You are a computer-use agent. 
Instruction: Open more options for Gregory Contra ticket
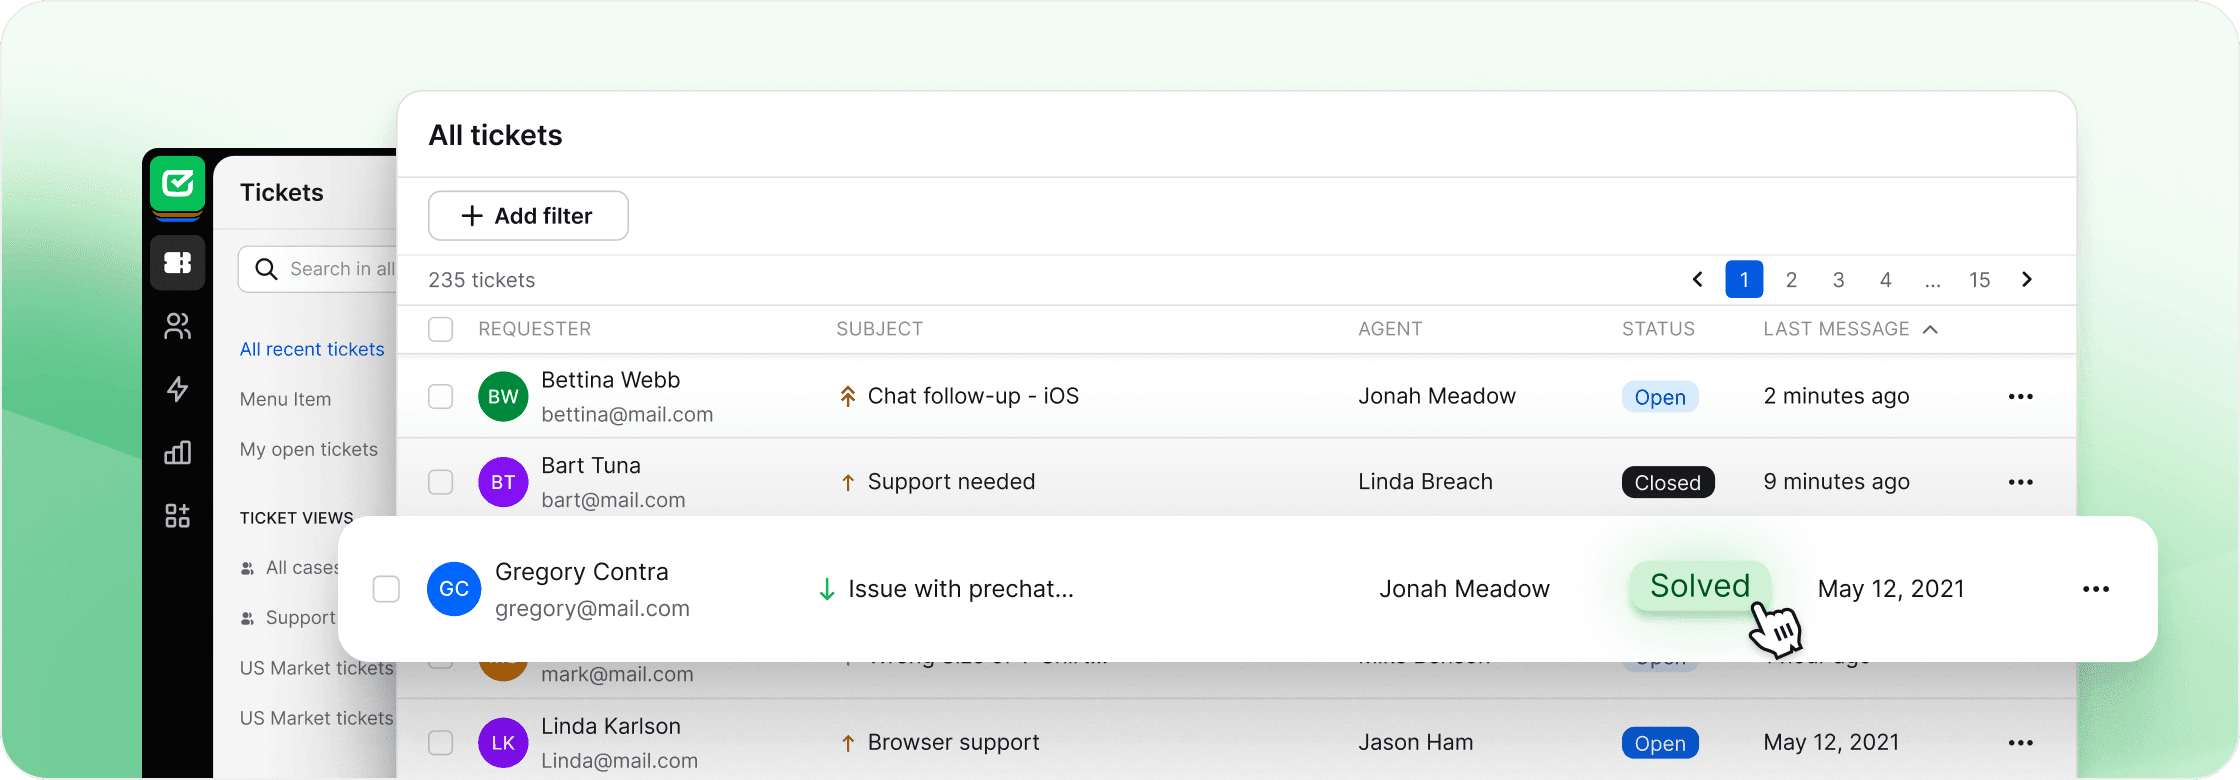(x=2096, y=589)
